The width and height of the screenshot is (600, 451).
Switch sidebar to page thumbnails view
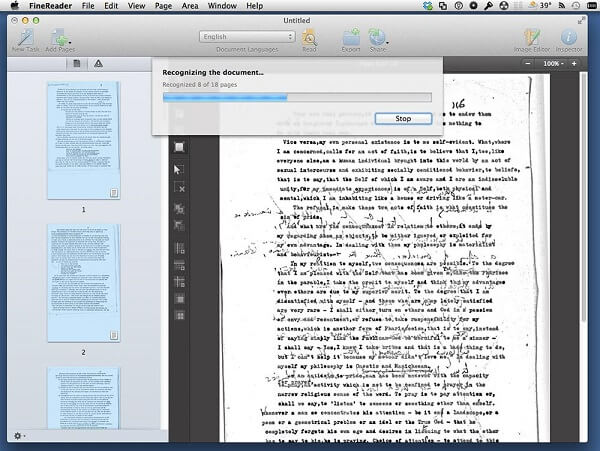click(x=75, y=64)
